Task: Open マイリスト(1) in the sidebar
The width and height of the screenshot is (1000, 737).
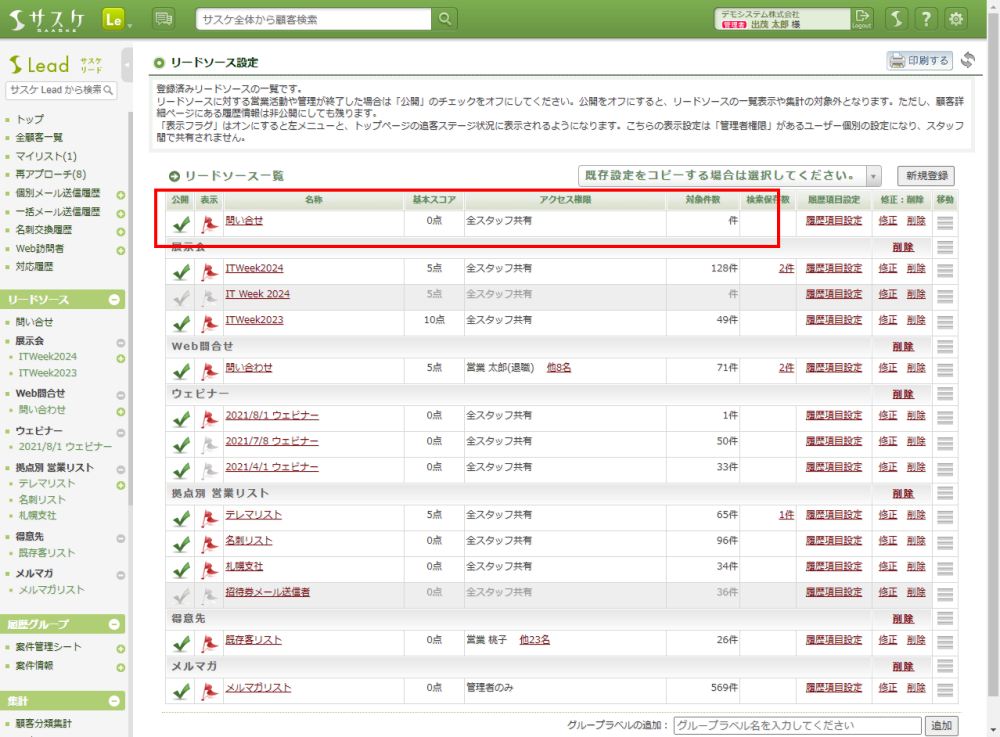Action: (x=46, y=156)
